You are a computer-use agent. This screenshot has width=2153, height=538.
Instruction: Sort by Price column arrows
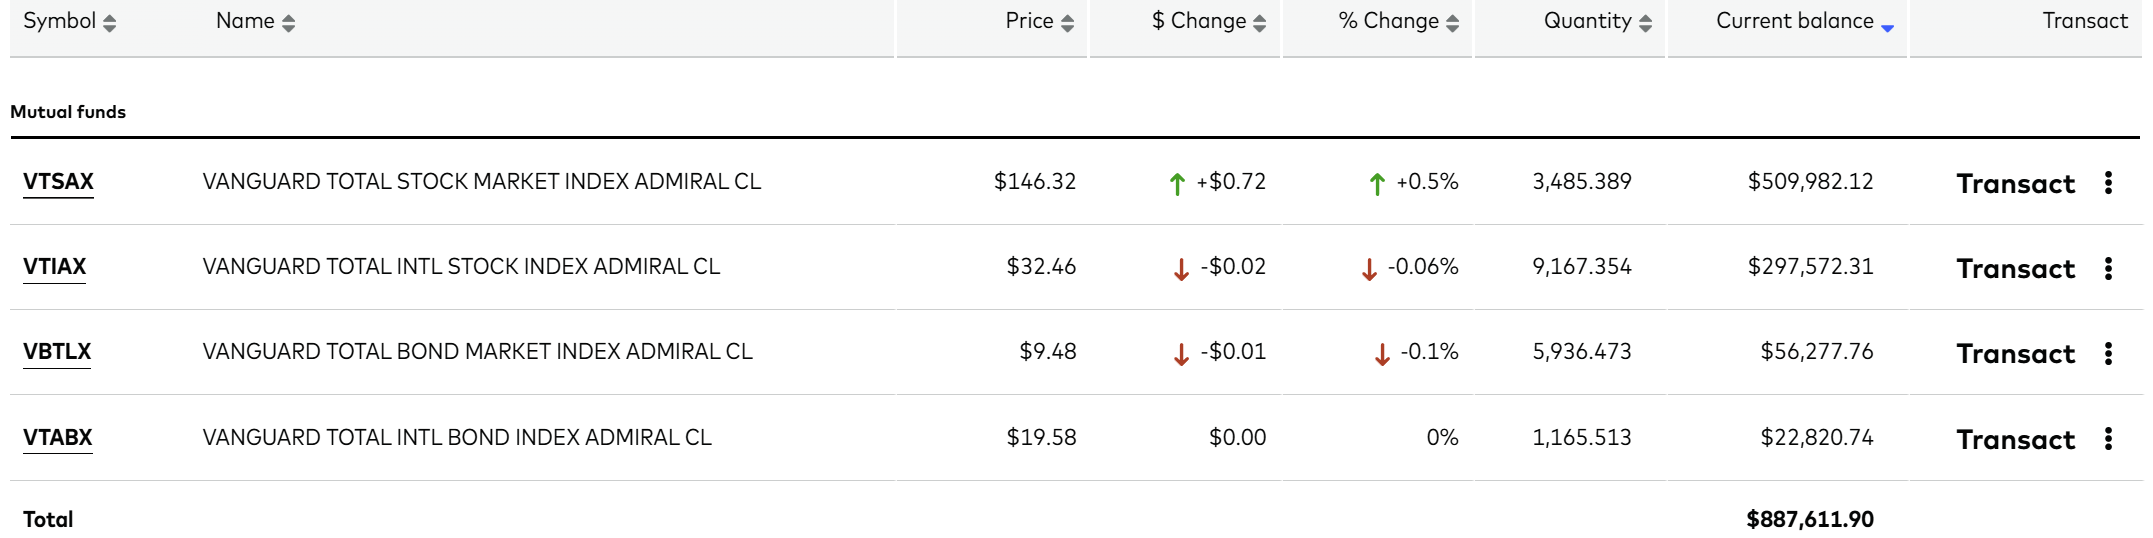coord(1068,23)
